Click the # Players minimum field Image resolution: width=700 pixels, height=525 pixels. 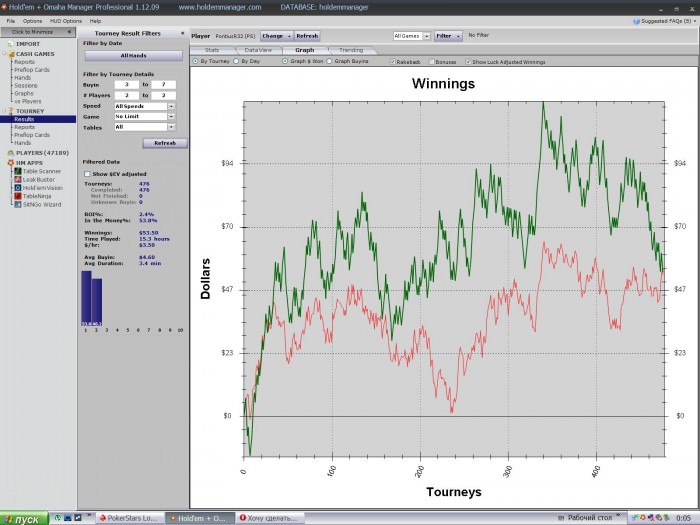point(127,95)
